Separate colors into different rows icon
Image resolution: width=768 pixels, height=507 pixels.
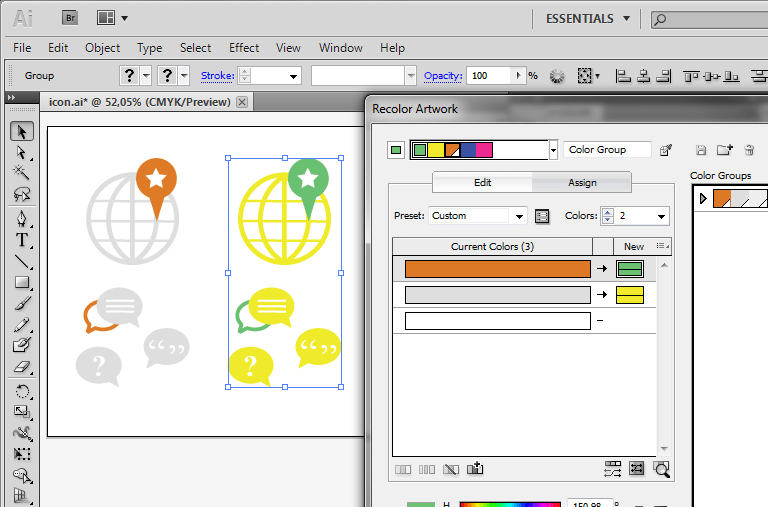[427, 469]
